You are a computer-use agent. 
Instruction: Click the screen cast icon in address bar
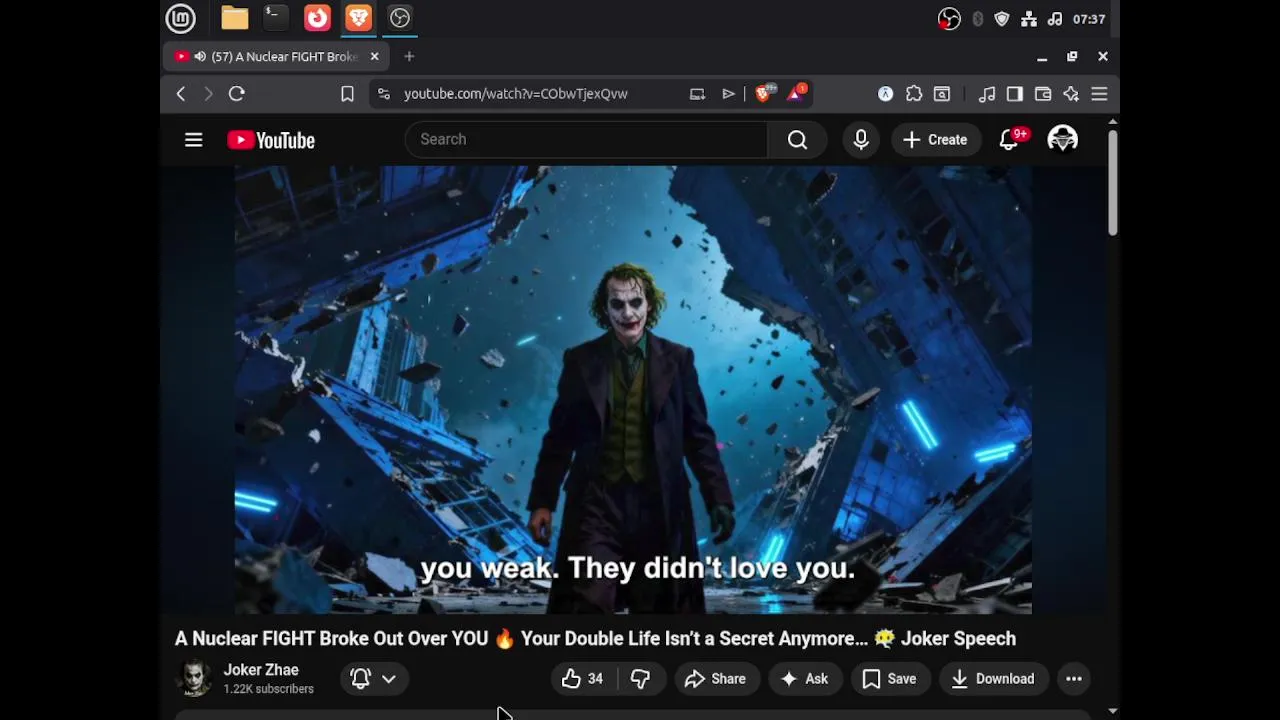[x=697, y=94]
